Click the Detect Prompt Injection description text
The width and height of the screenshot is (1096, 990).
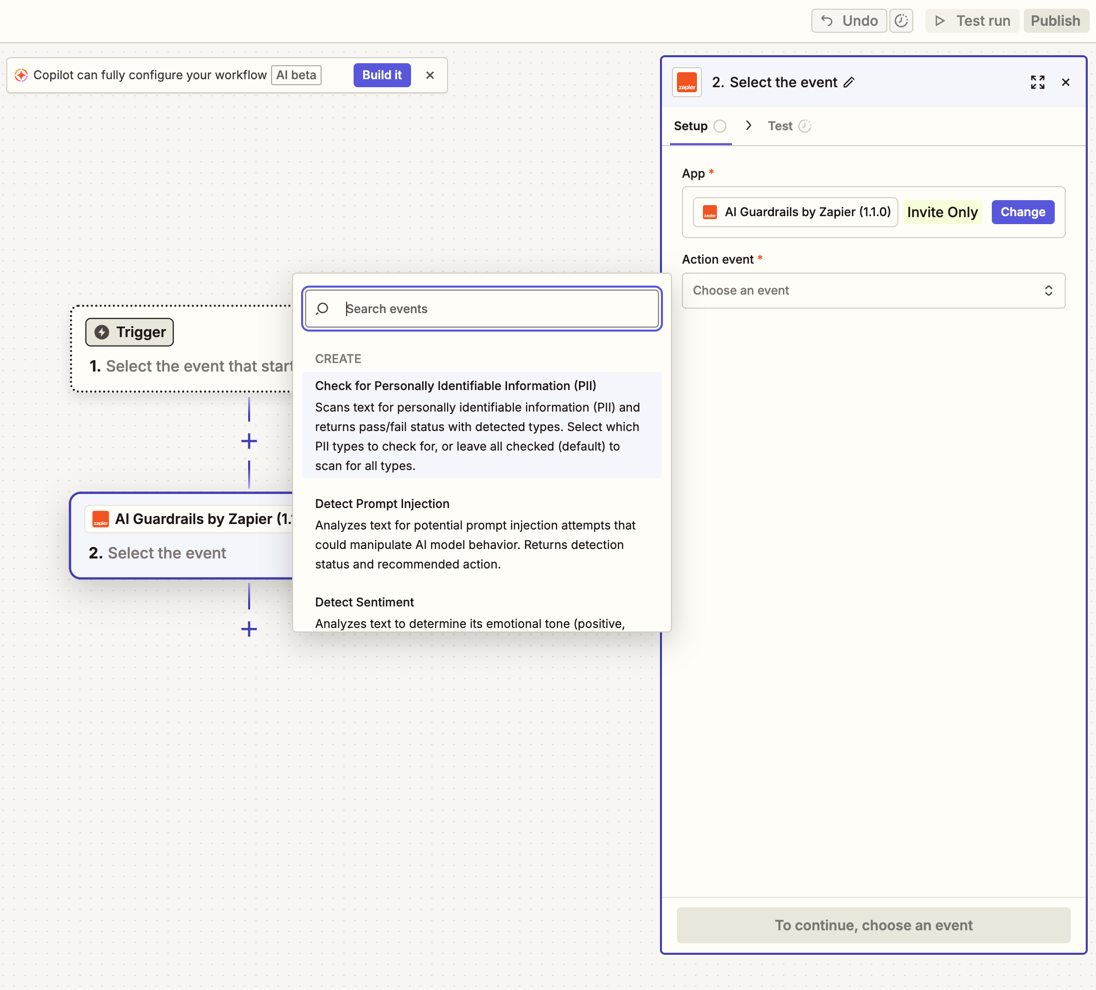475,545
